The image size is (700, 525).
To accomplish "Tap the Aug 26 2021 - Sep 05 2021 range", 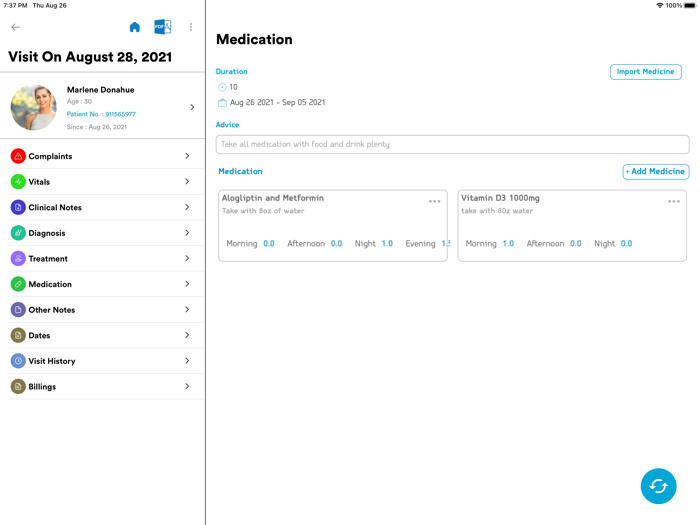I will pyautogui.click(x=277, y=102).
